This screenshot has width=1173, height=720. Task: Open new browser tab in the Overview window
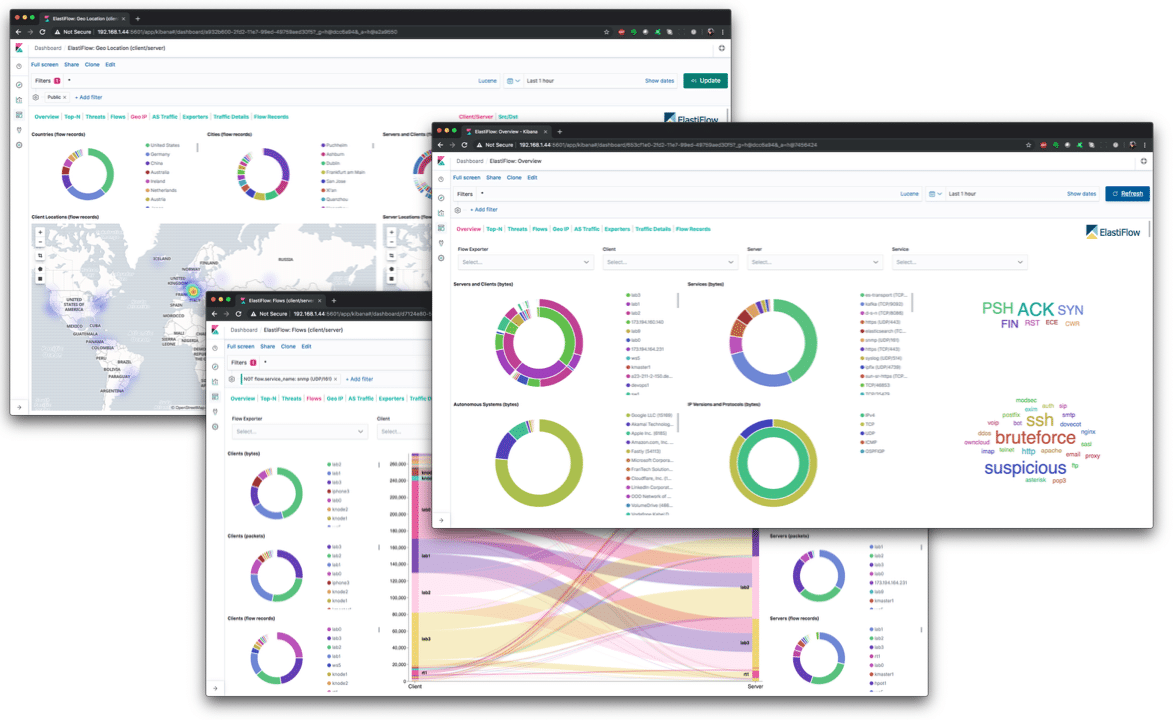coord(560,132)
